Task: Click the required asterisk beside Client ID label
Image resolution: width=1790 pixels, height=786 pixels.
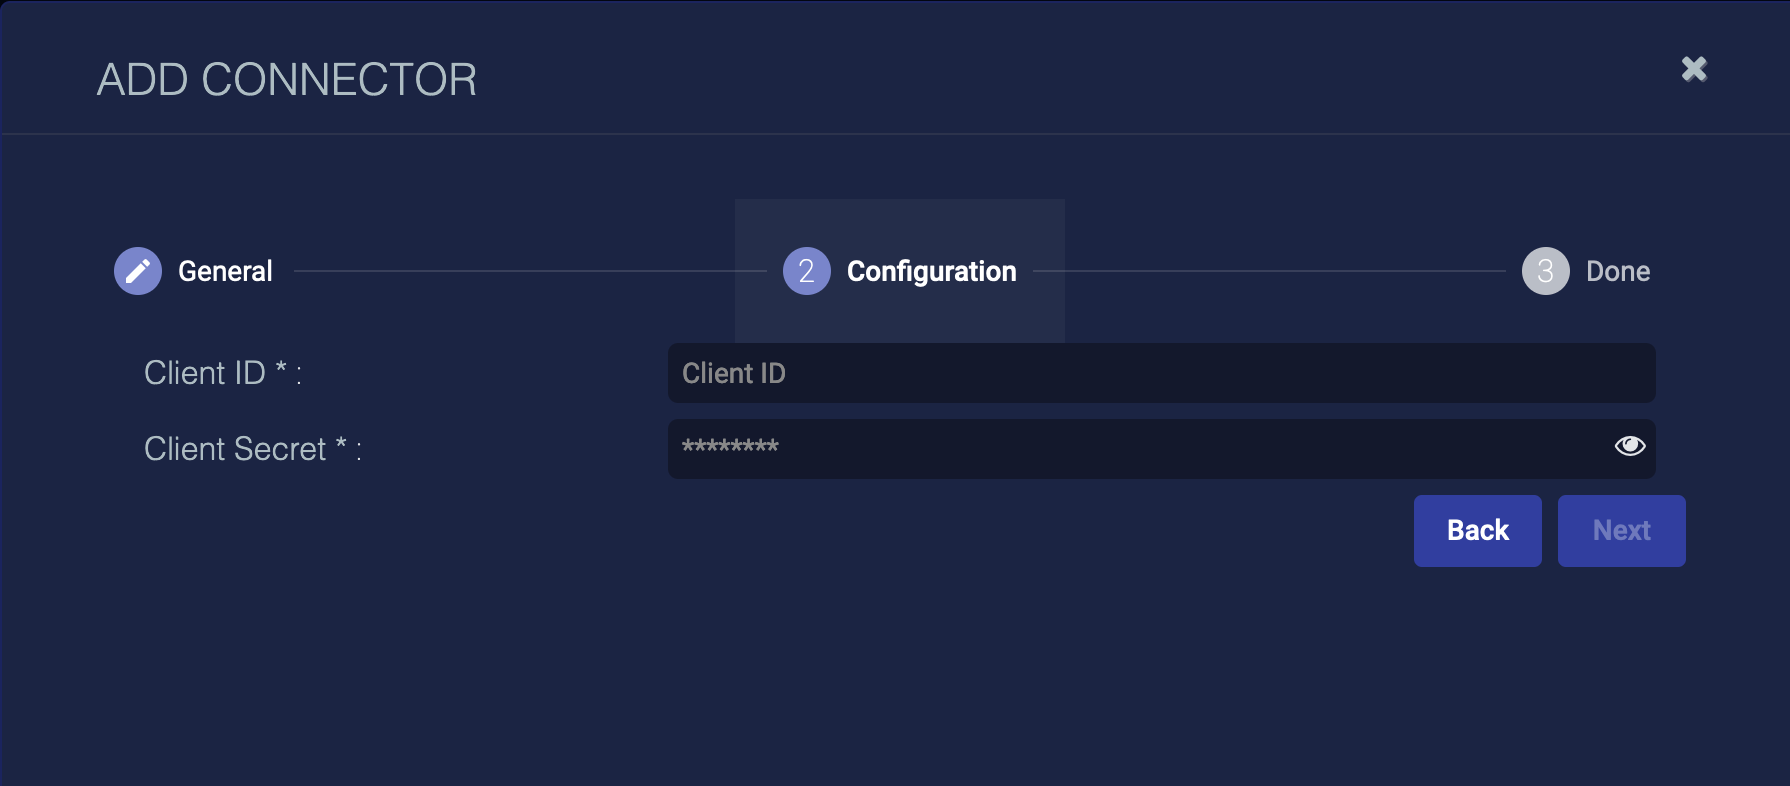Action: click(x=282, y=368)
